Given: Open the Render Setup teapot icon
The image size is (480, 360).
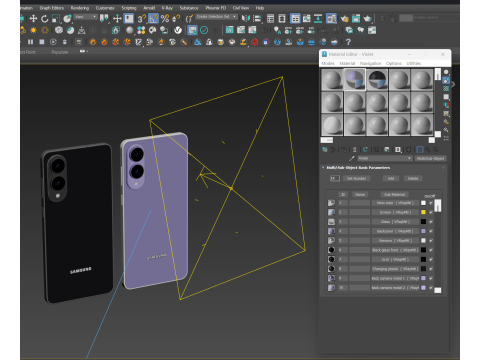Looking at the screenshot, I should coord(345,19).
